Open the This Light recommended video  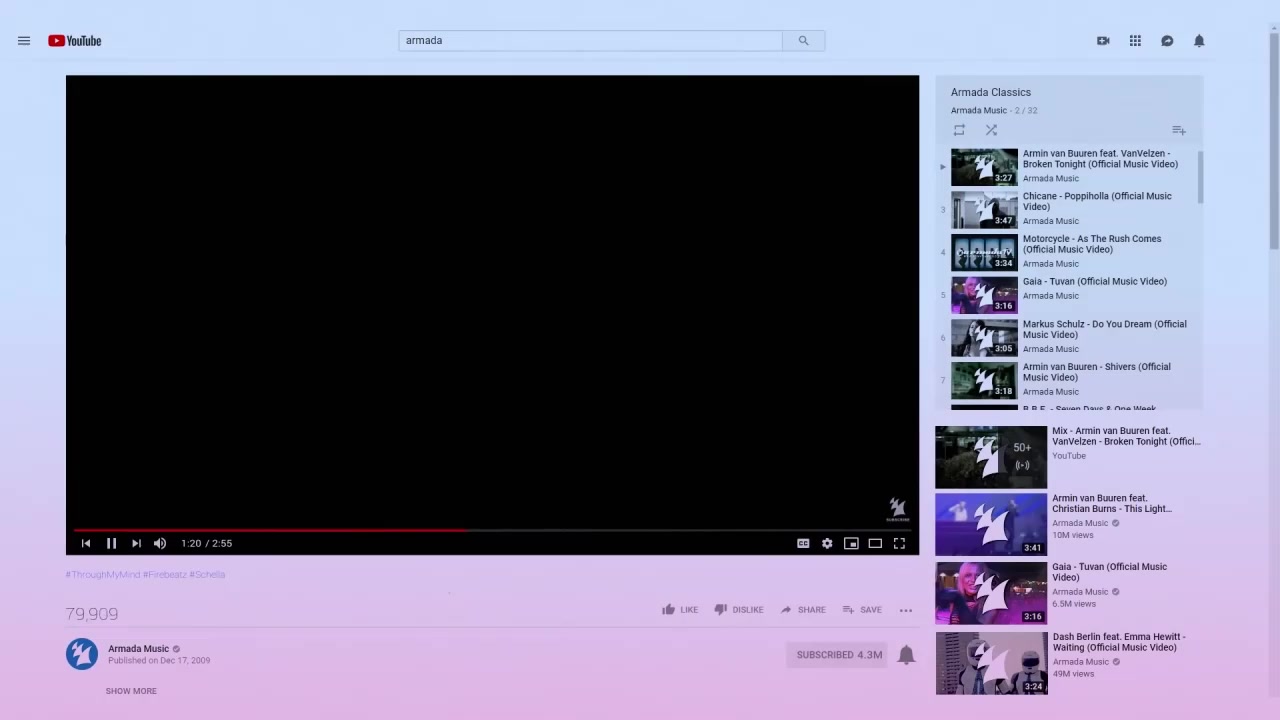pos(1069,524)
